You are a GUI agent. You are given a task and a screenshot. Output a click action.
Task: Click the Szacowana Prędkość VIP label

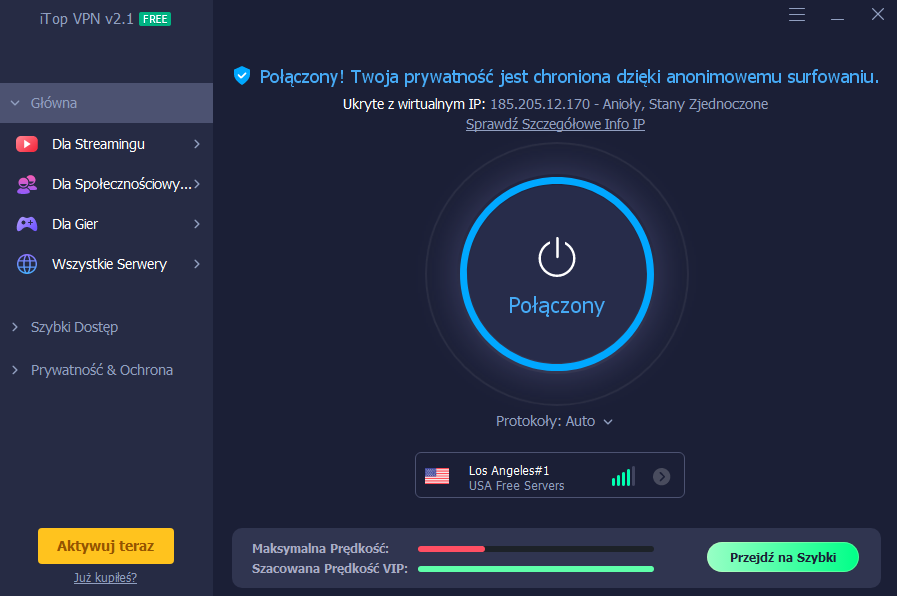tap(330, 569)
